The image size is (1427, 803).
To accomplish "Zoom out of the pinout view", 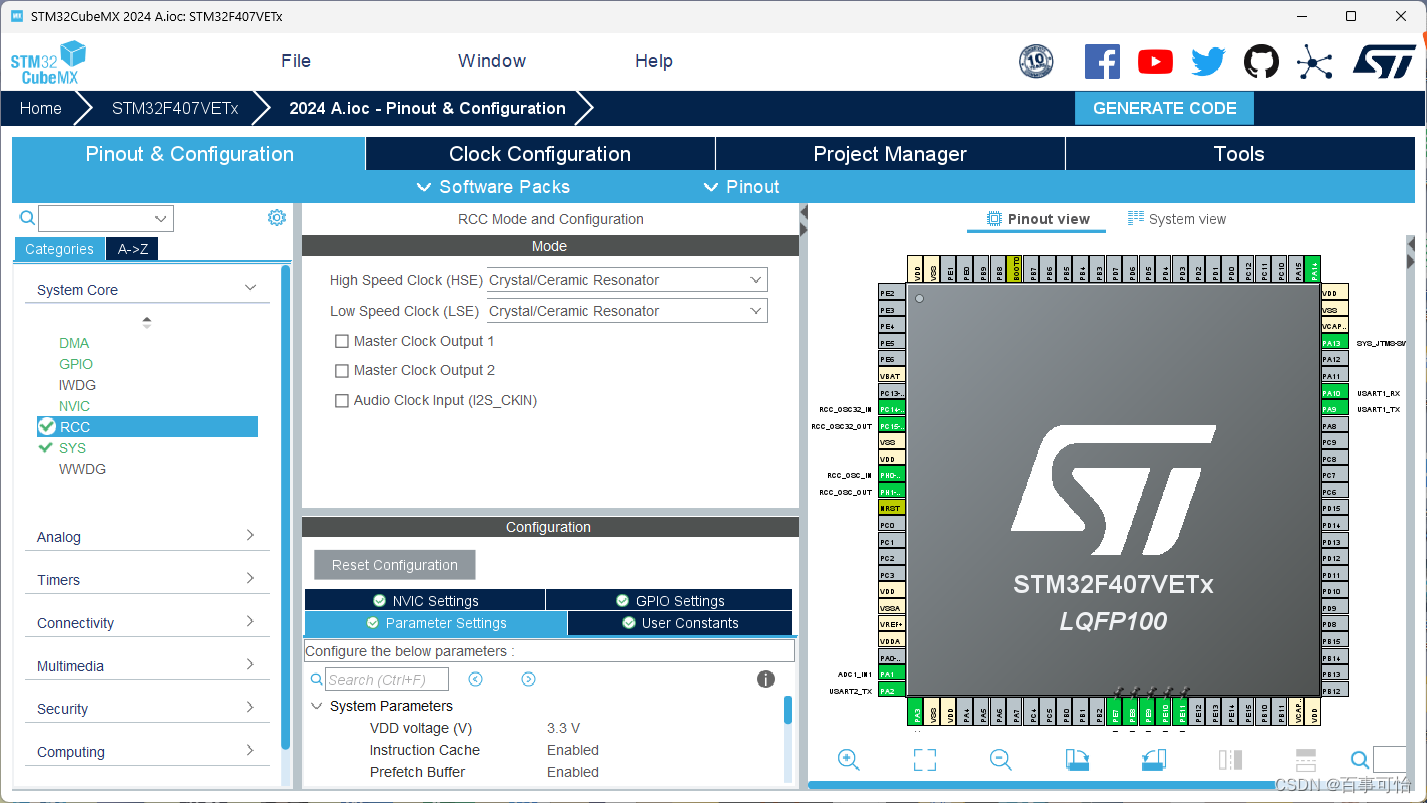I will click(x=999, y=759).
